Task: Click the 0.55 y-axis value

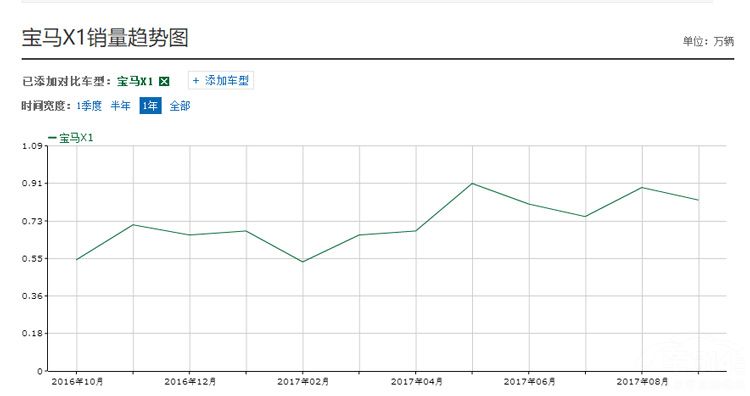Action: (32, 258)
